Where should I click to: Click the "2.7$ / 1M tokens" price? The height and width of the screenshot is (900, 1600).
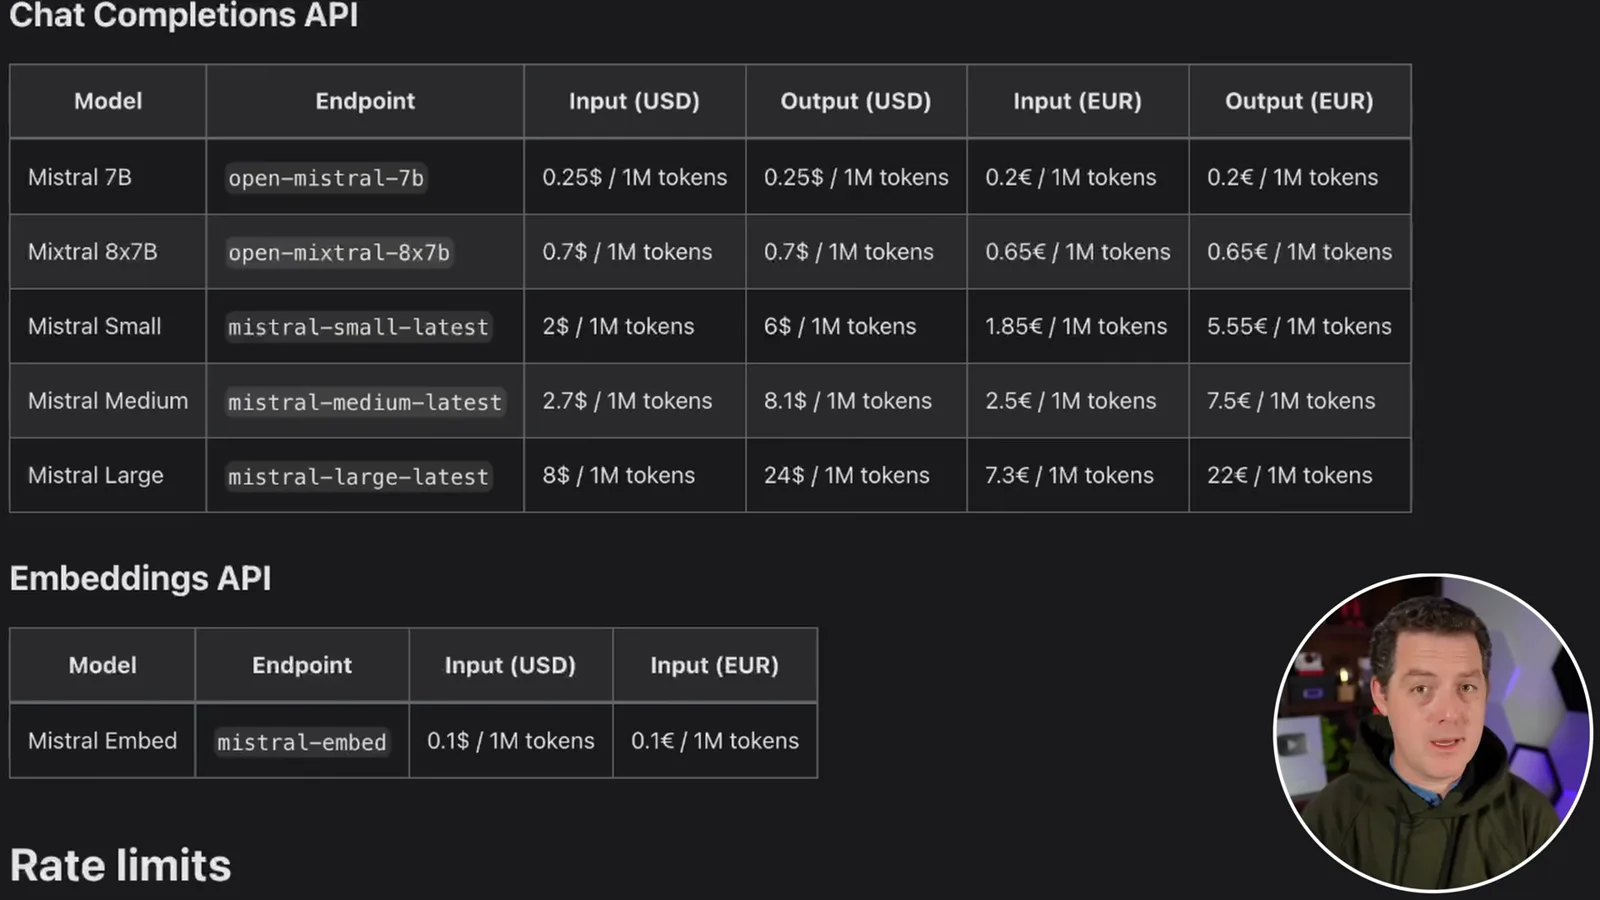click(627, 401)
